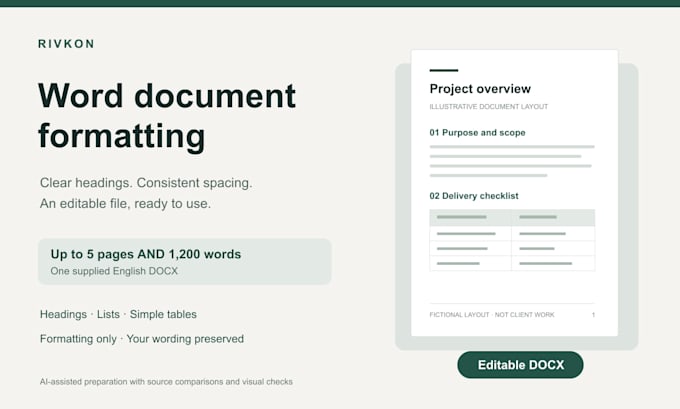Click the page number 1 in footer
The height and width of the screenshot is (409, 680).
593,315
